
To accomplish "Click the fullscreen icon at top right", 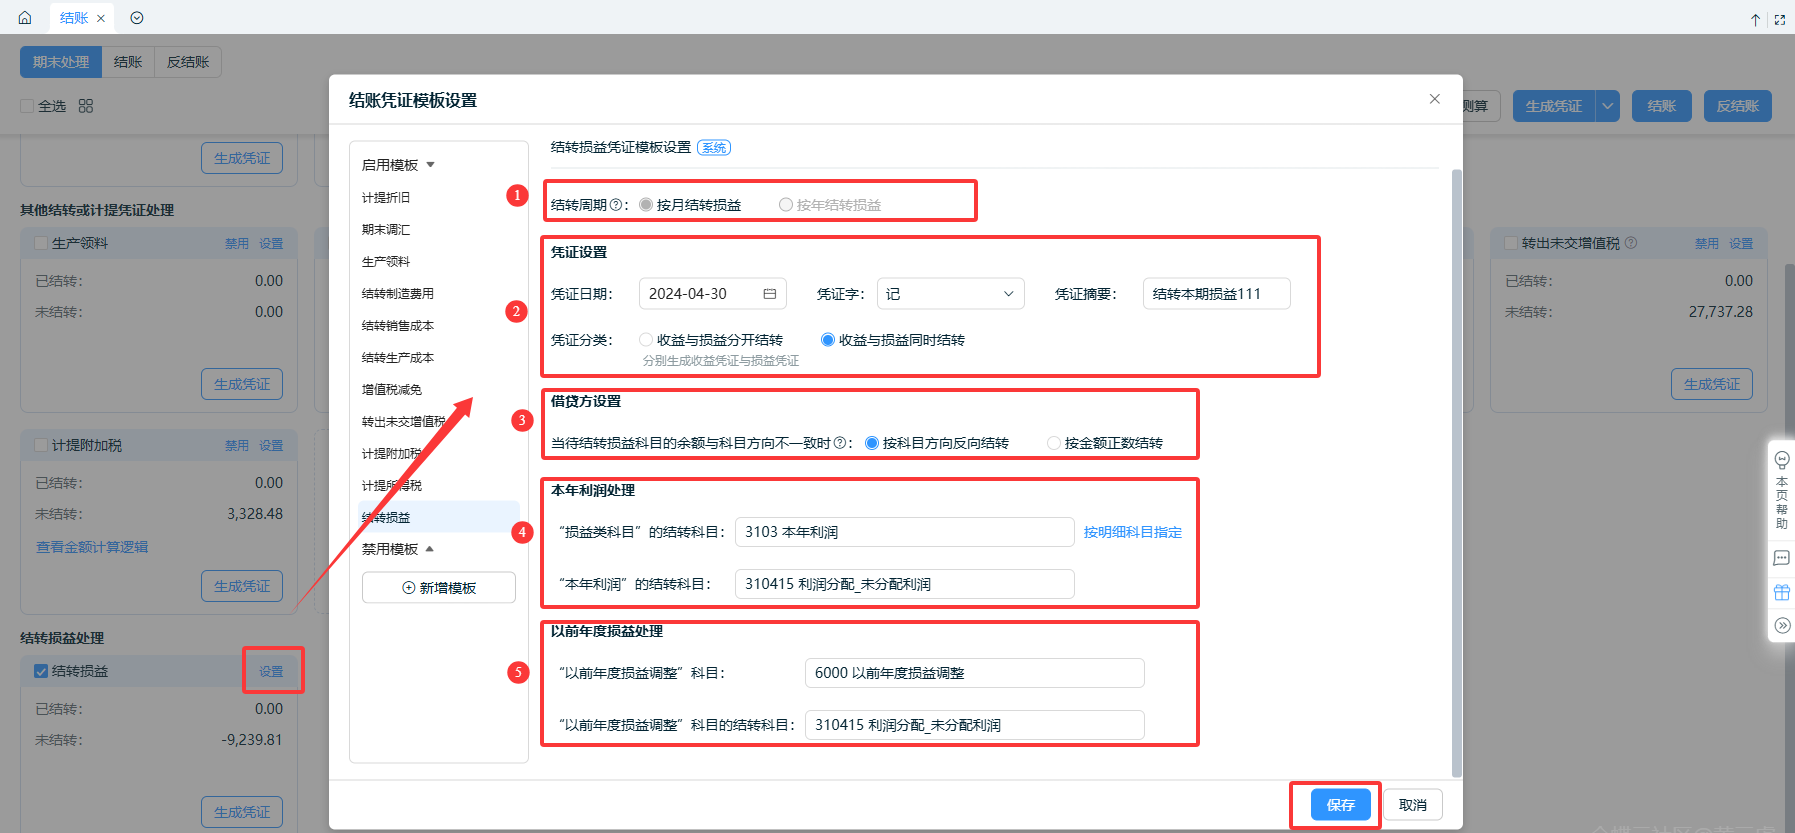I will 1780,19.
